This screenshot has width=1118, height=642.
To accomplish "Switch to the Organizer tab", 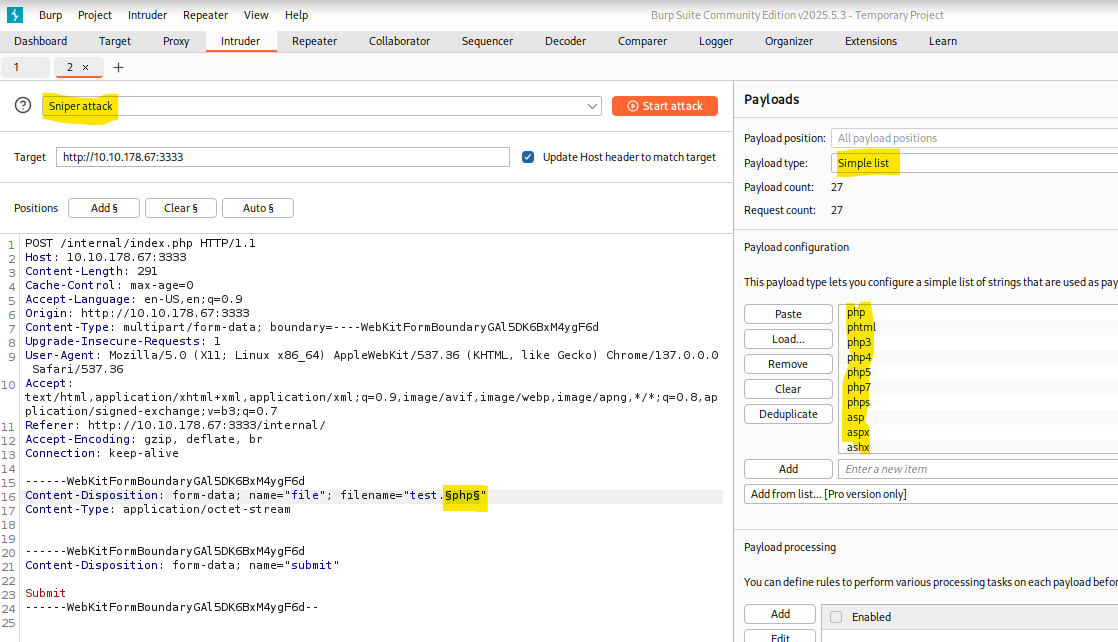I will [x=789, y=41].
